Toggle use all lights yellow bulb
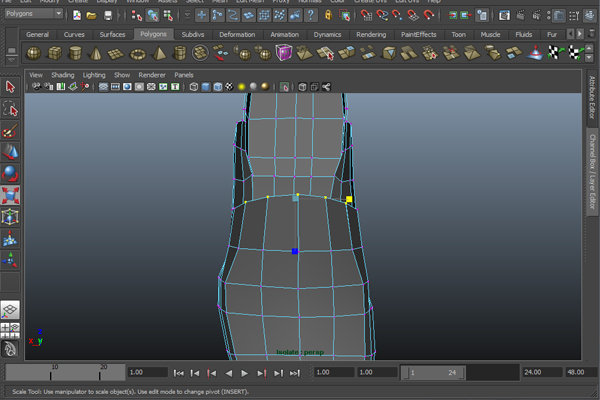 click(x=241, y=87)
